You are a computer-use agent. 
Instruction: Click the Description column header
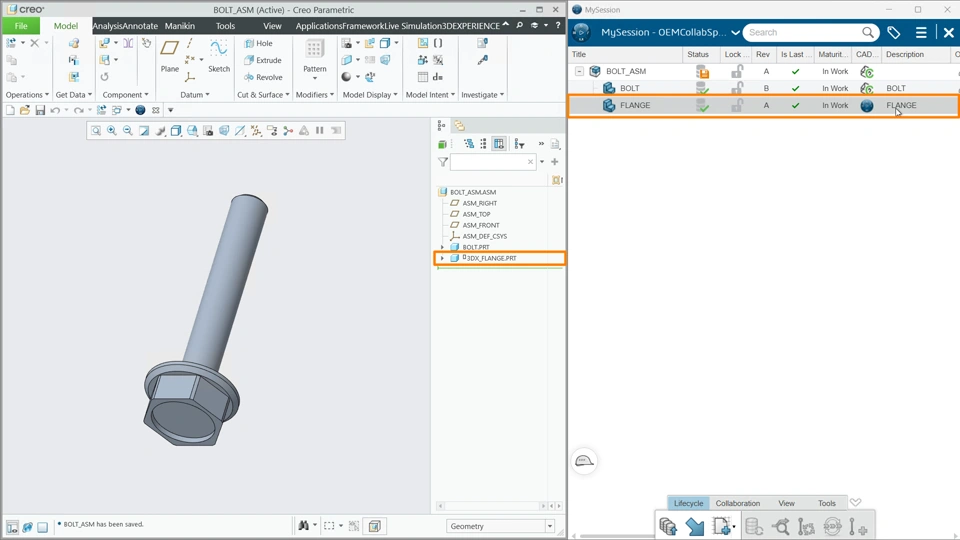(x=904, y=54)
